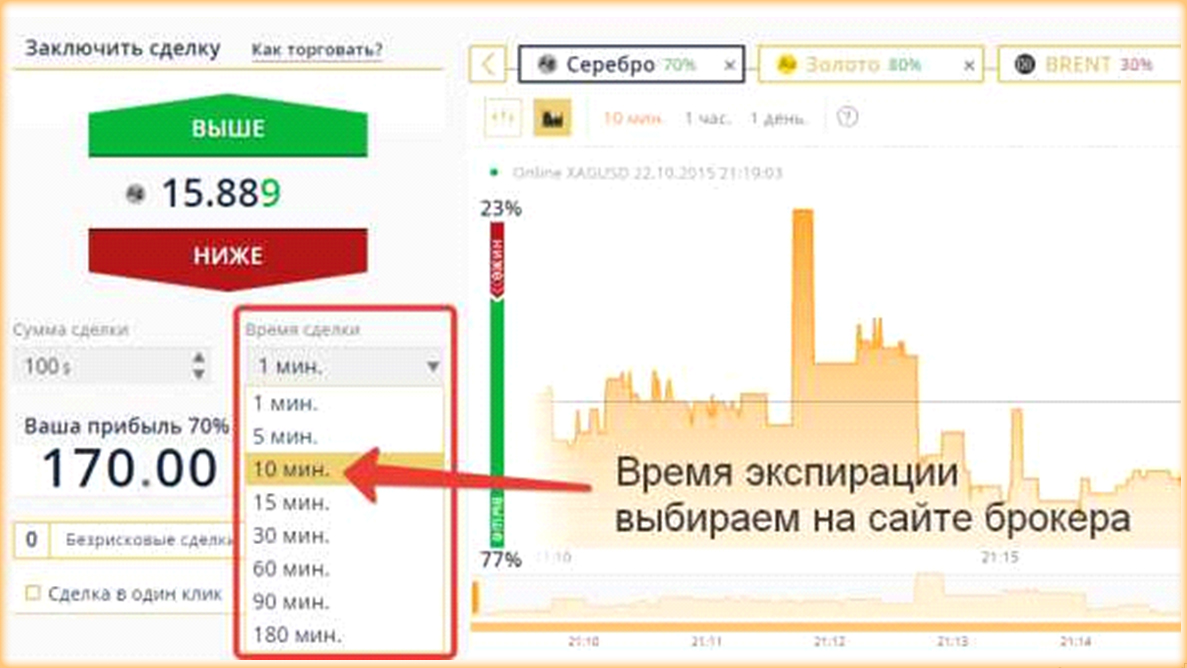This screenshot has height=668, width=1187.
Task: Enable Сделка в один клик checkbox
Action: pyautogui.click(x=32, y=593)
